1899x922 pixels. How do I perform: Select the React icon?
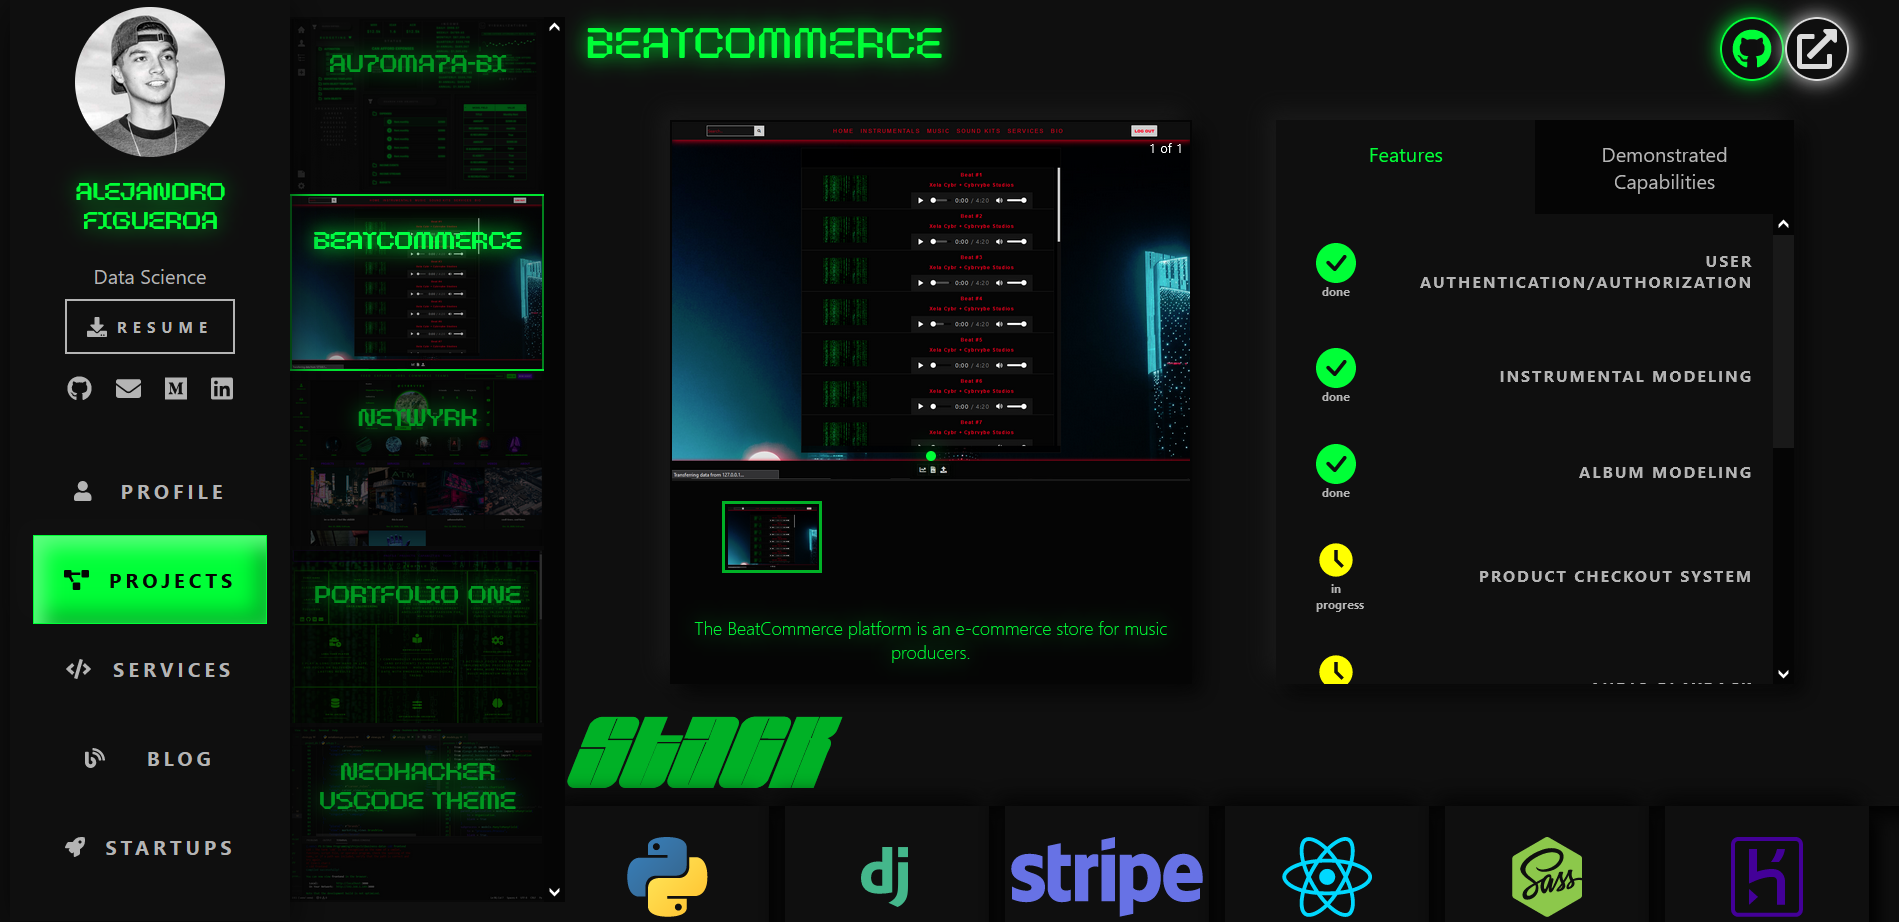coord(1325,875)
